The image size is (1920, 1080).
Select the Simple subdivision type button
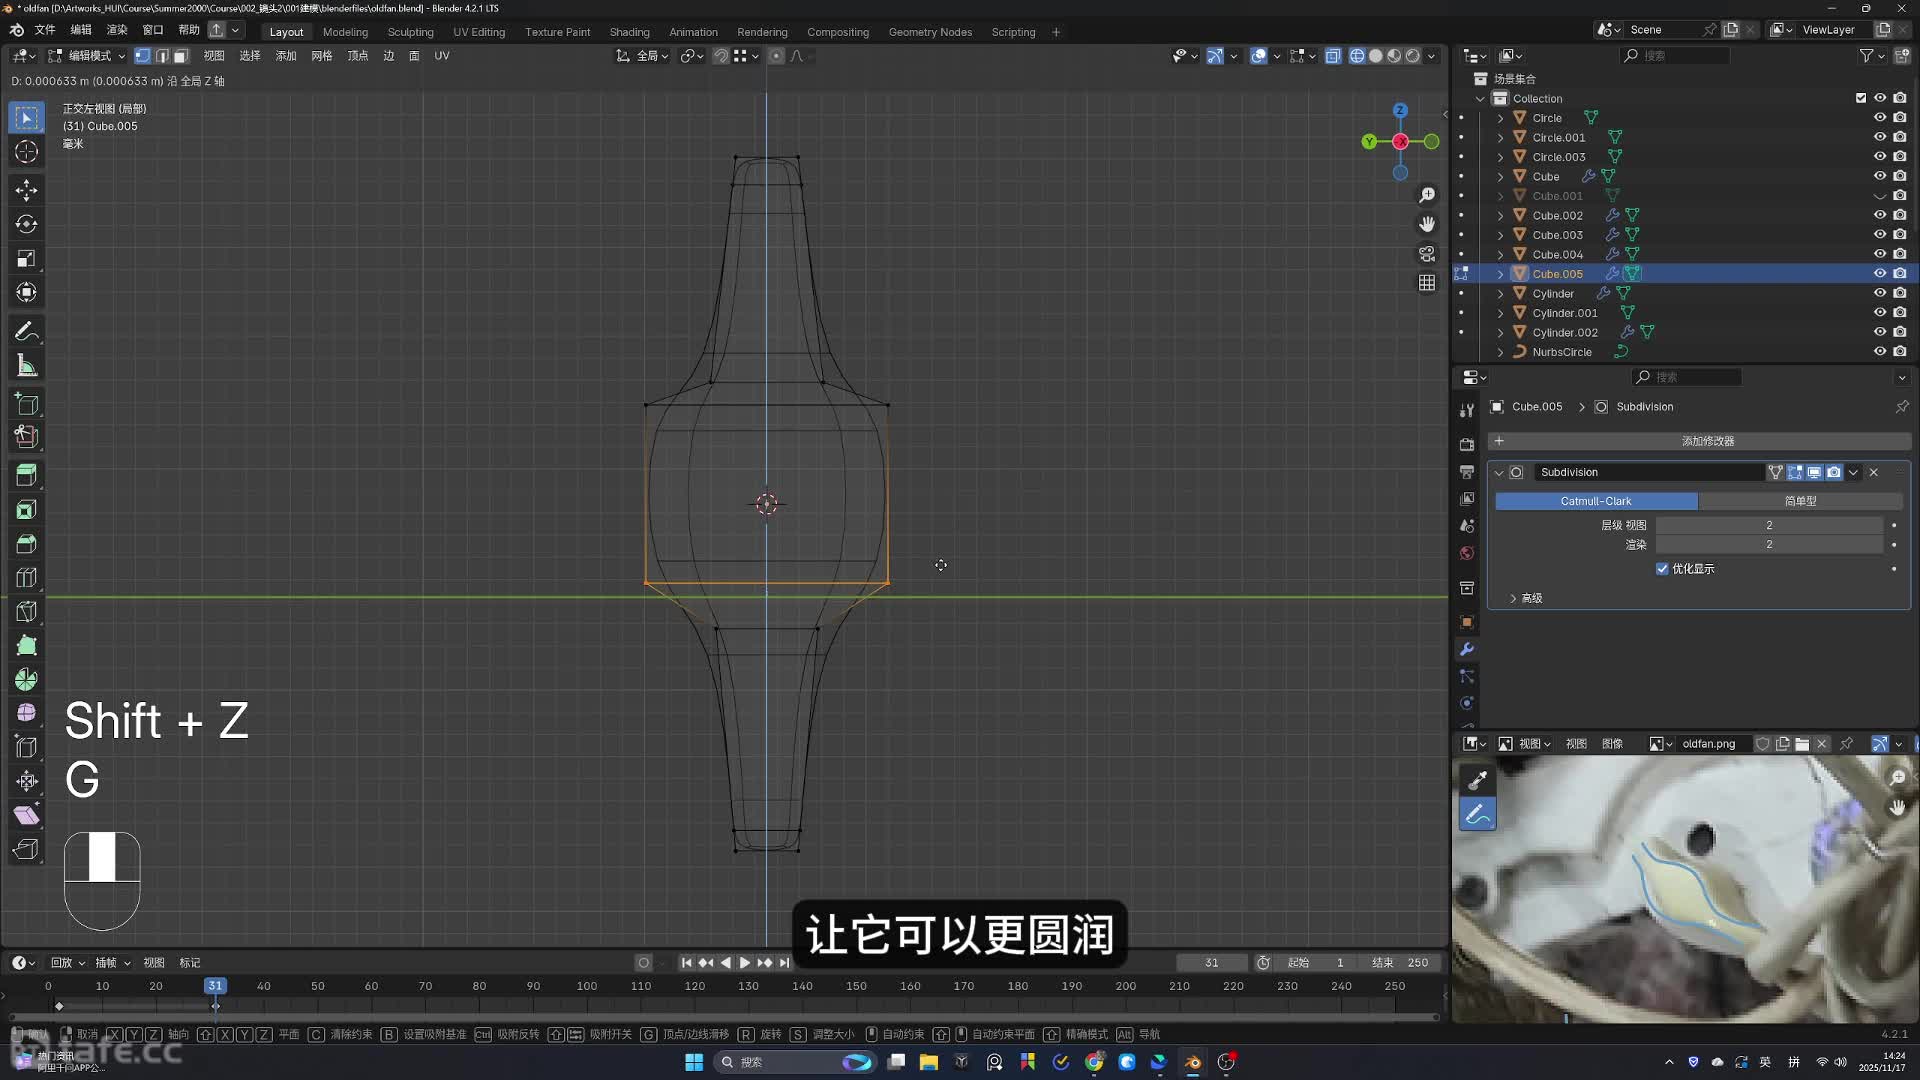pyautogui.click(x=1800, y=501)
